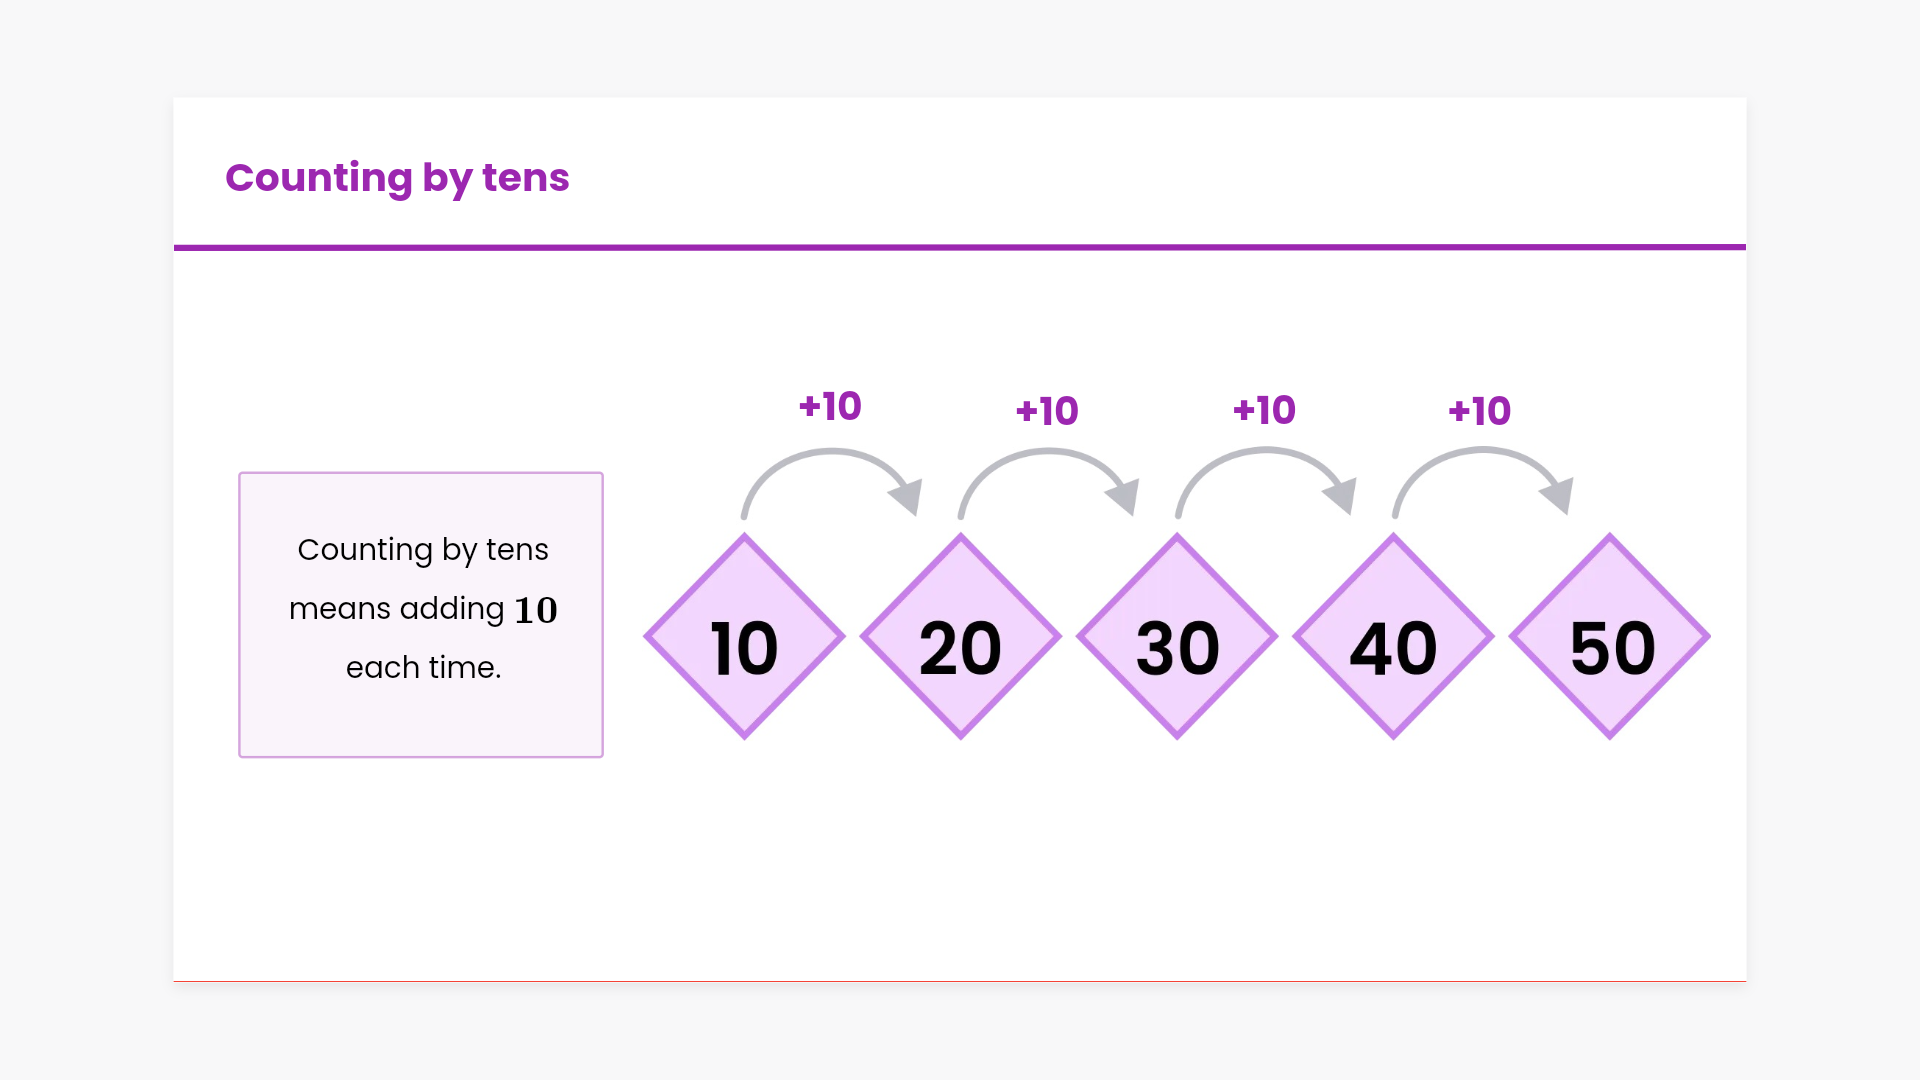
Task: Select the "each time." text line
Action: point(423,667)
